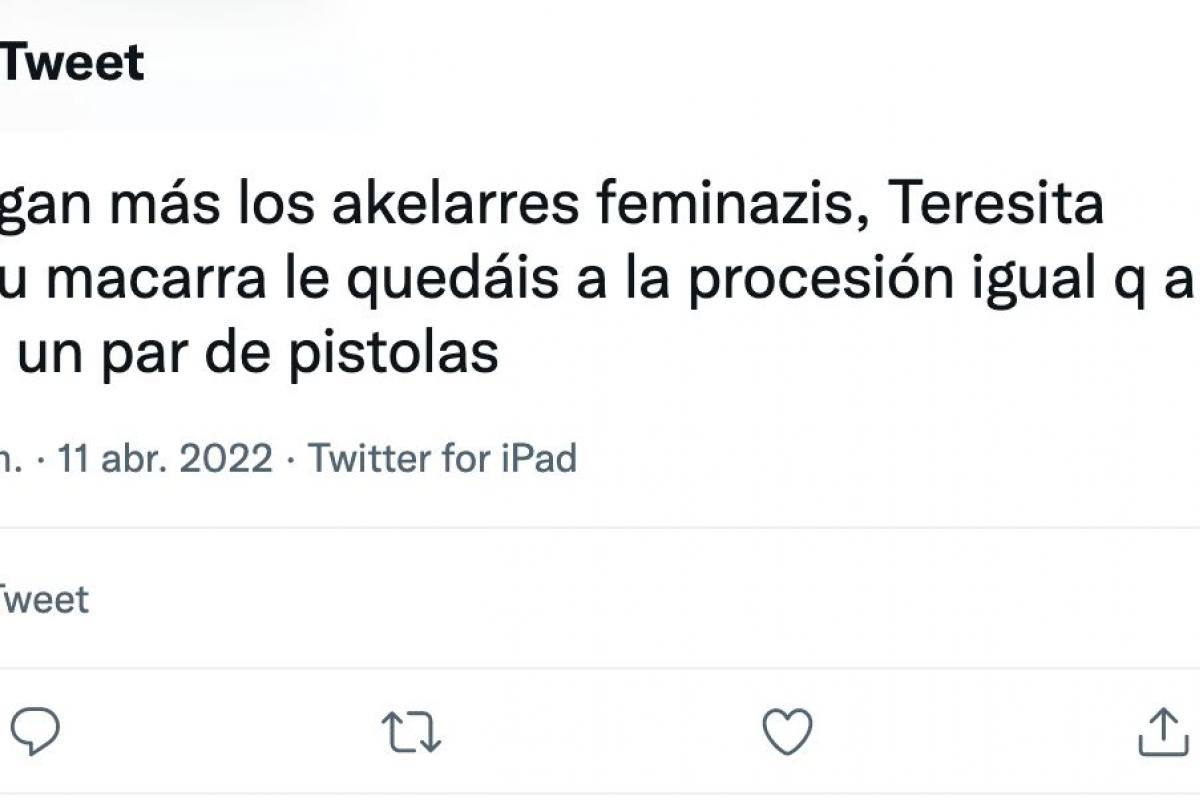Open the "11 abr. 2022" timestamp link
The height and width of the screenshot is (800, 1200).
click(x=165, y=459)
